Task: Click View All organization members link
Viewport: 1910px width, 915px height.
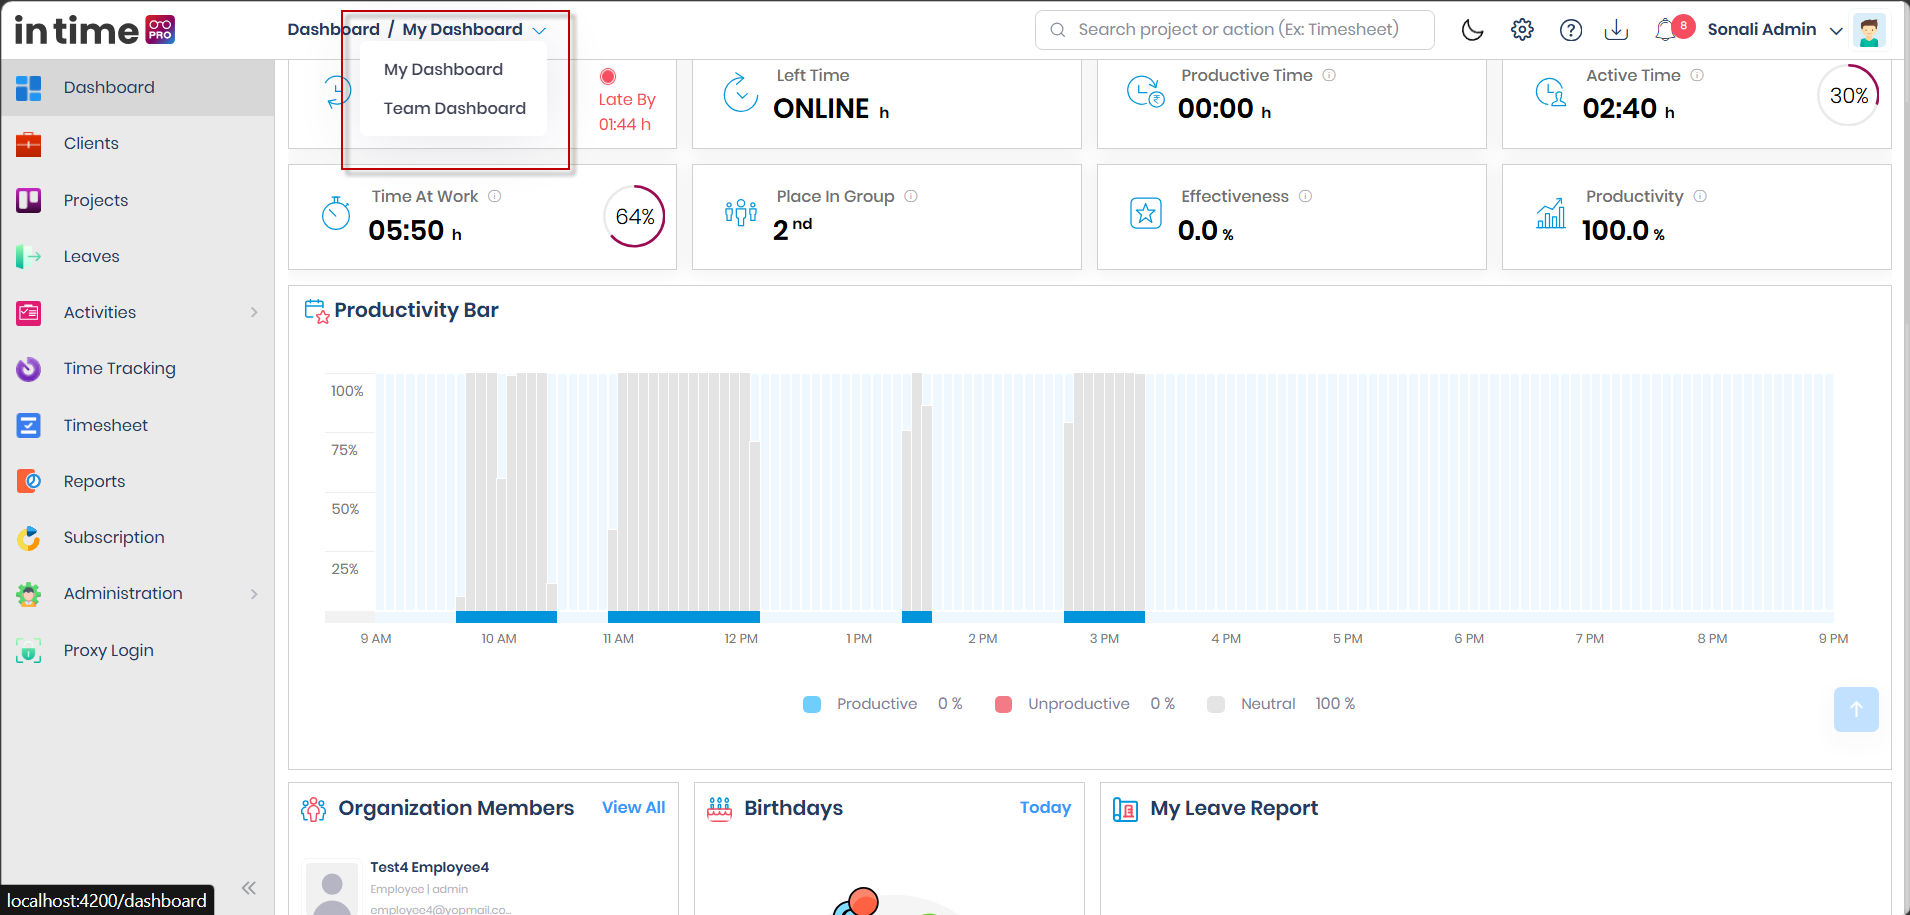Action: [x=633, y=807]
